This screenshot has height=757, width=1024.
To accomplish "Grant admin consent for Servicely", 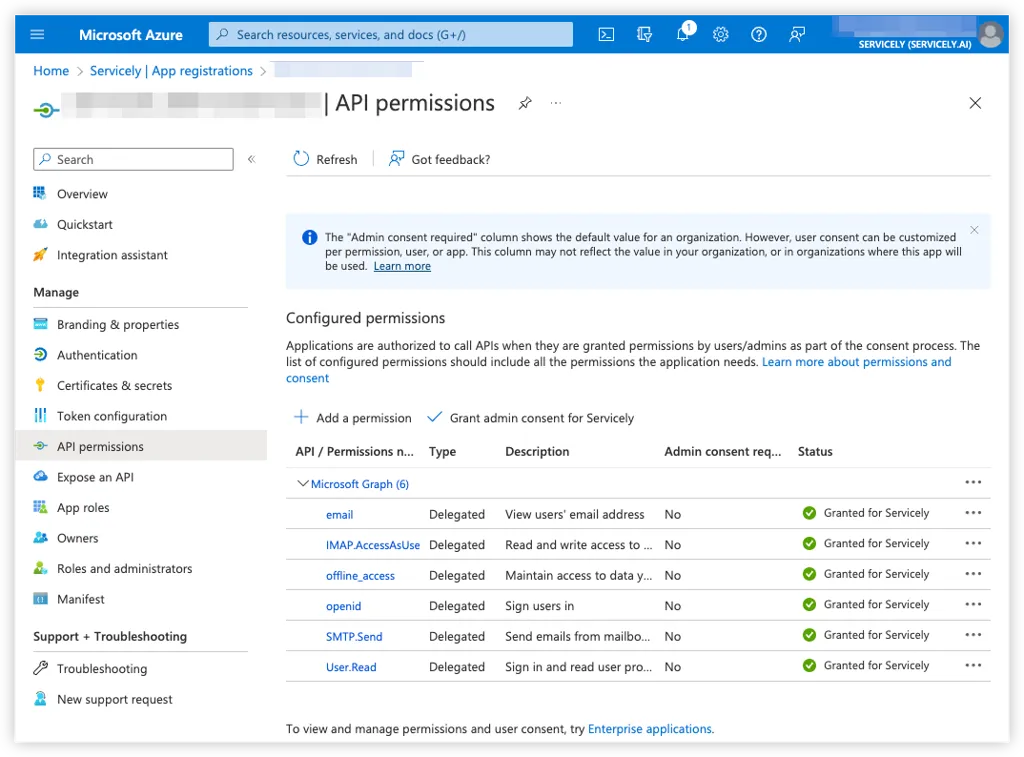I will pyautogui.click(x=530, y=418).
